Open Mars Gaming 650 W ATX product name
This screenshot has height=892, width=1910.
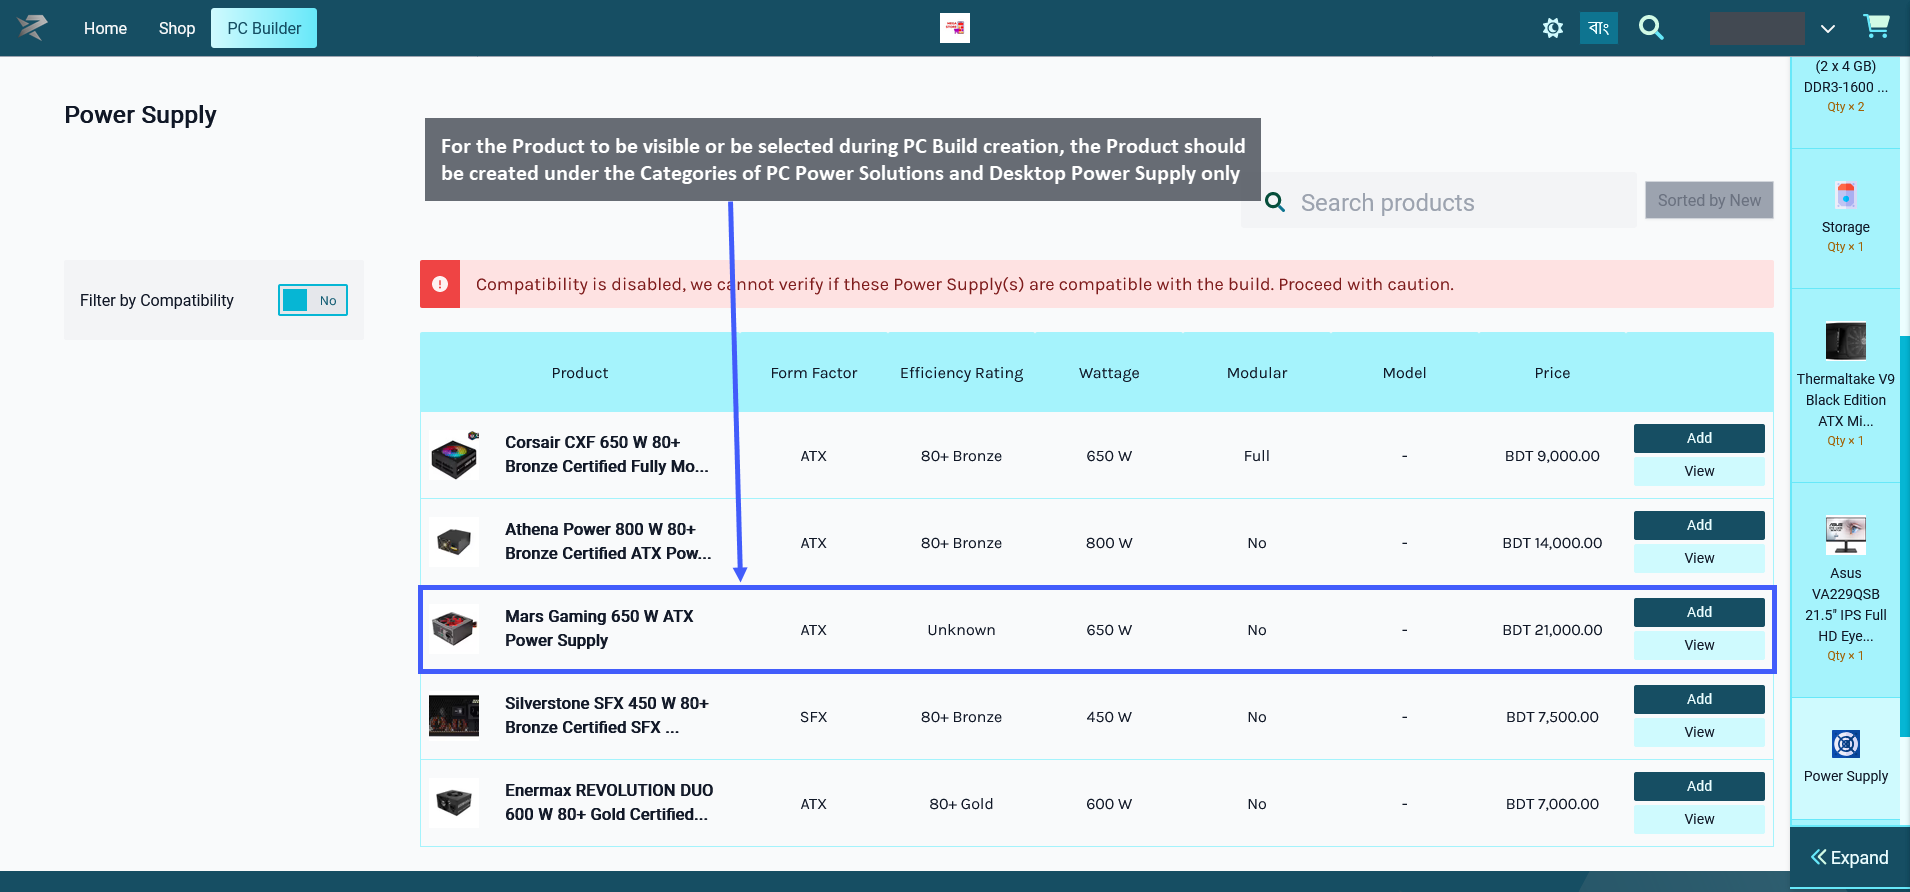599,628
